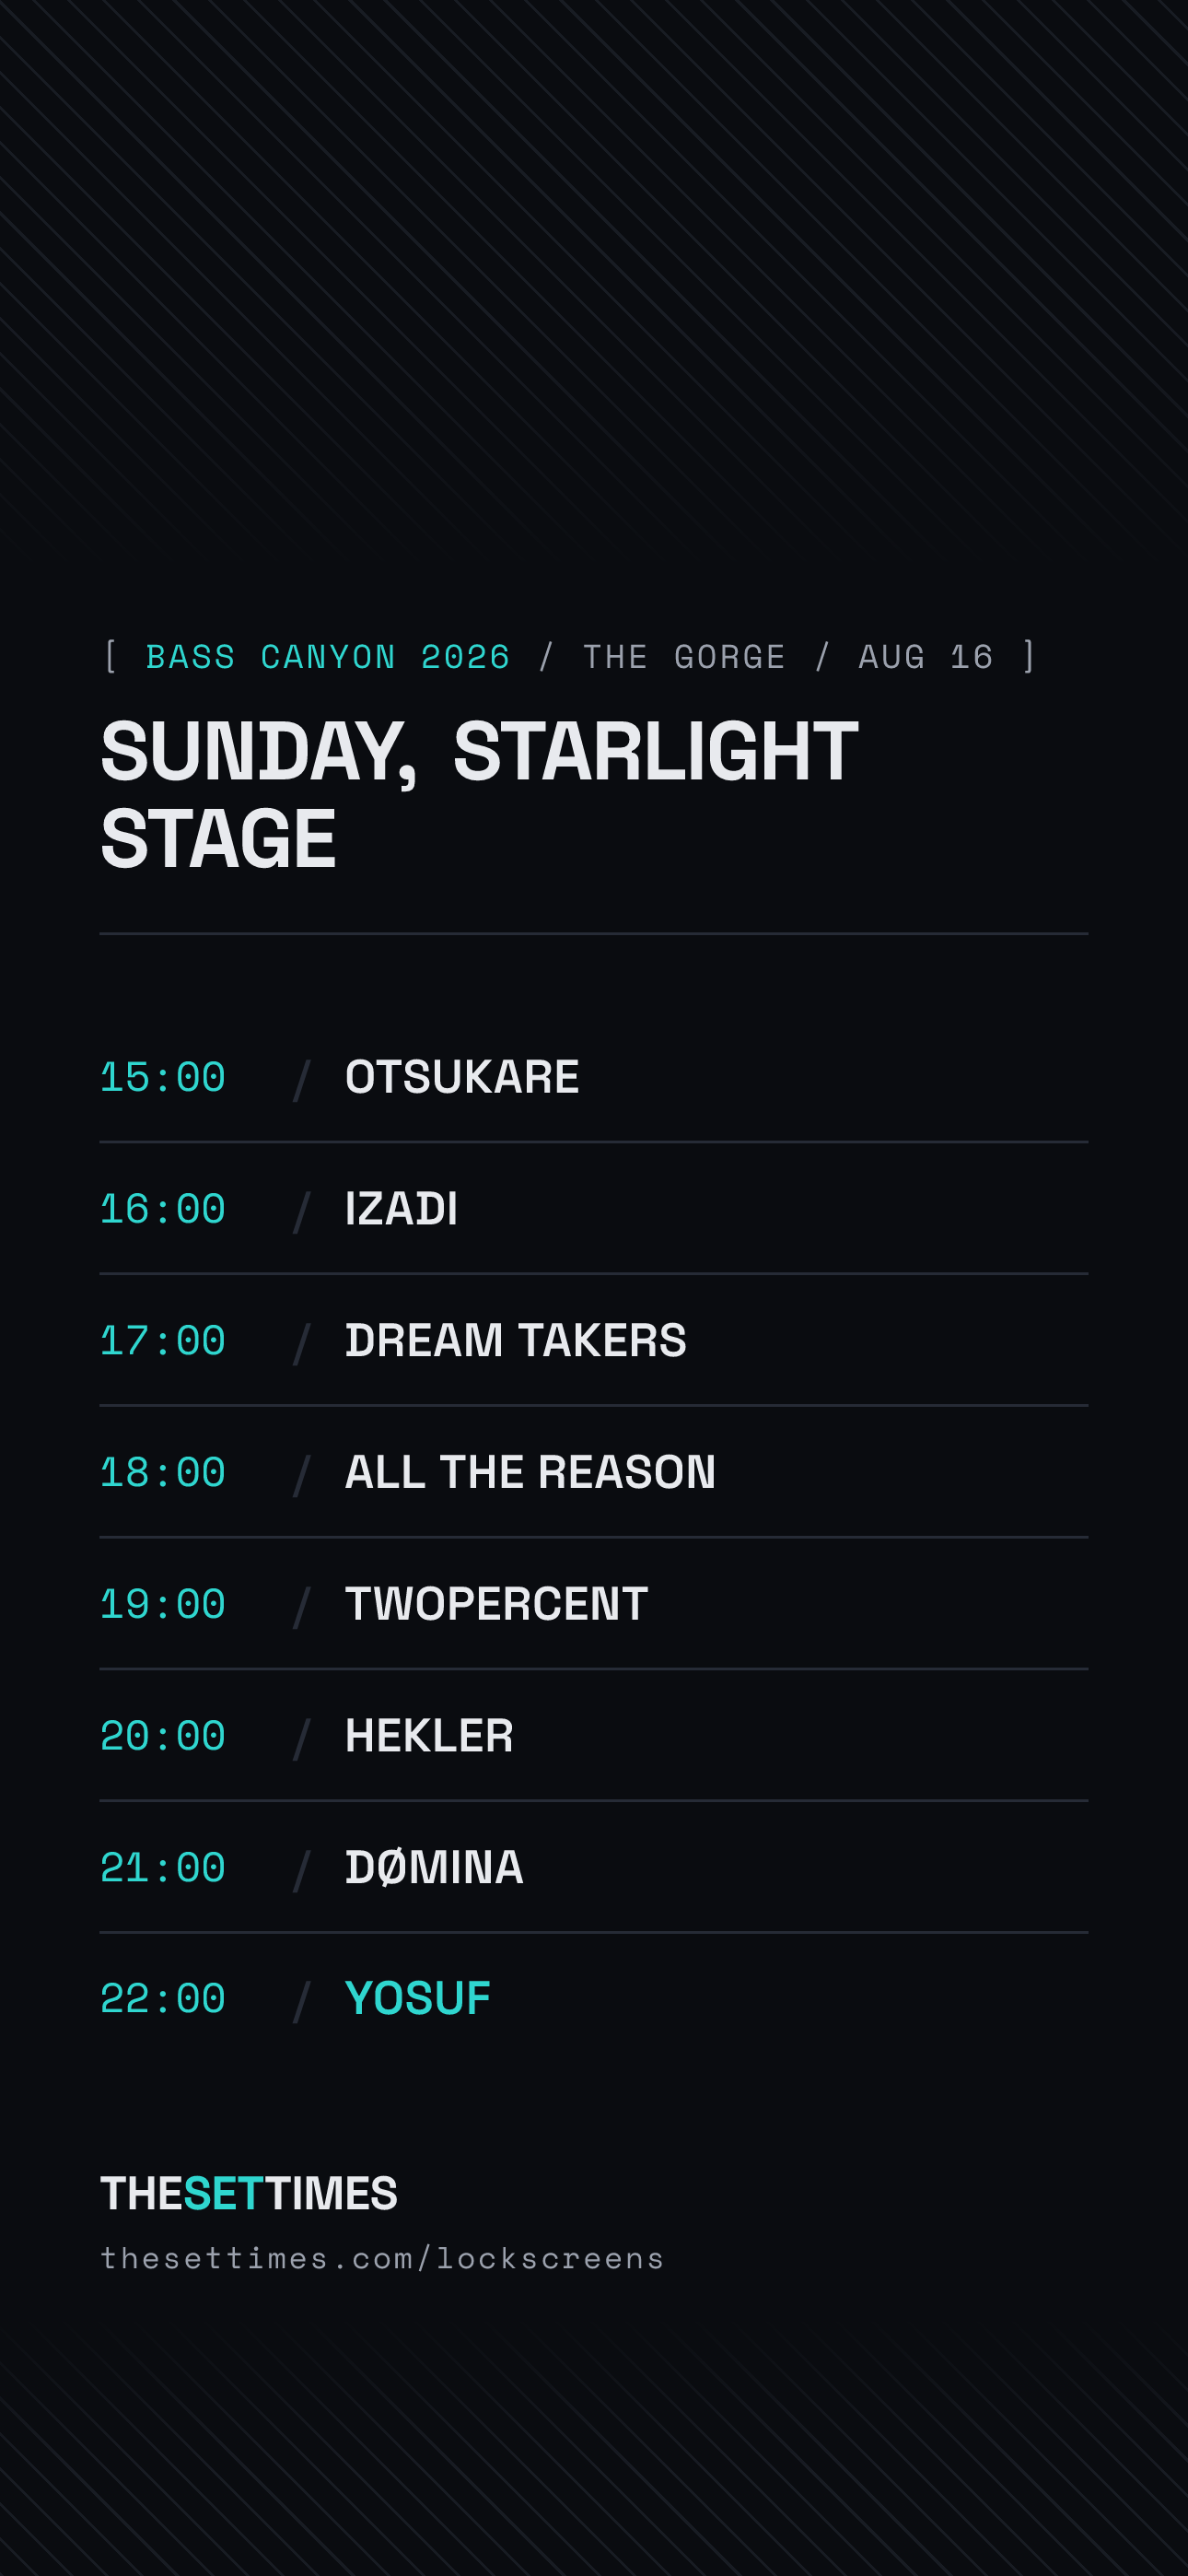1188x2576 pixels.
Task: Click the 19:00 time label
Action: 163,1605
